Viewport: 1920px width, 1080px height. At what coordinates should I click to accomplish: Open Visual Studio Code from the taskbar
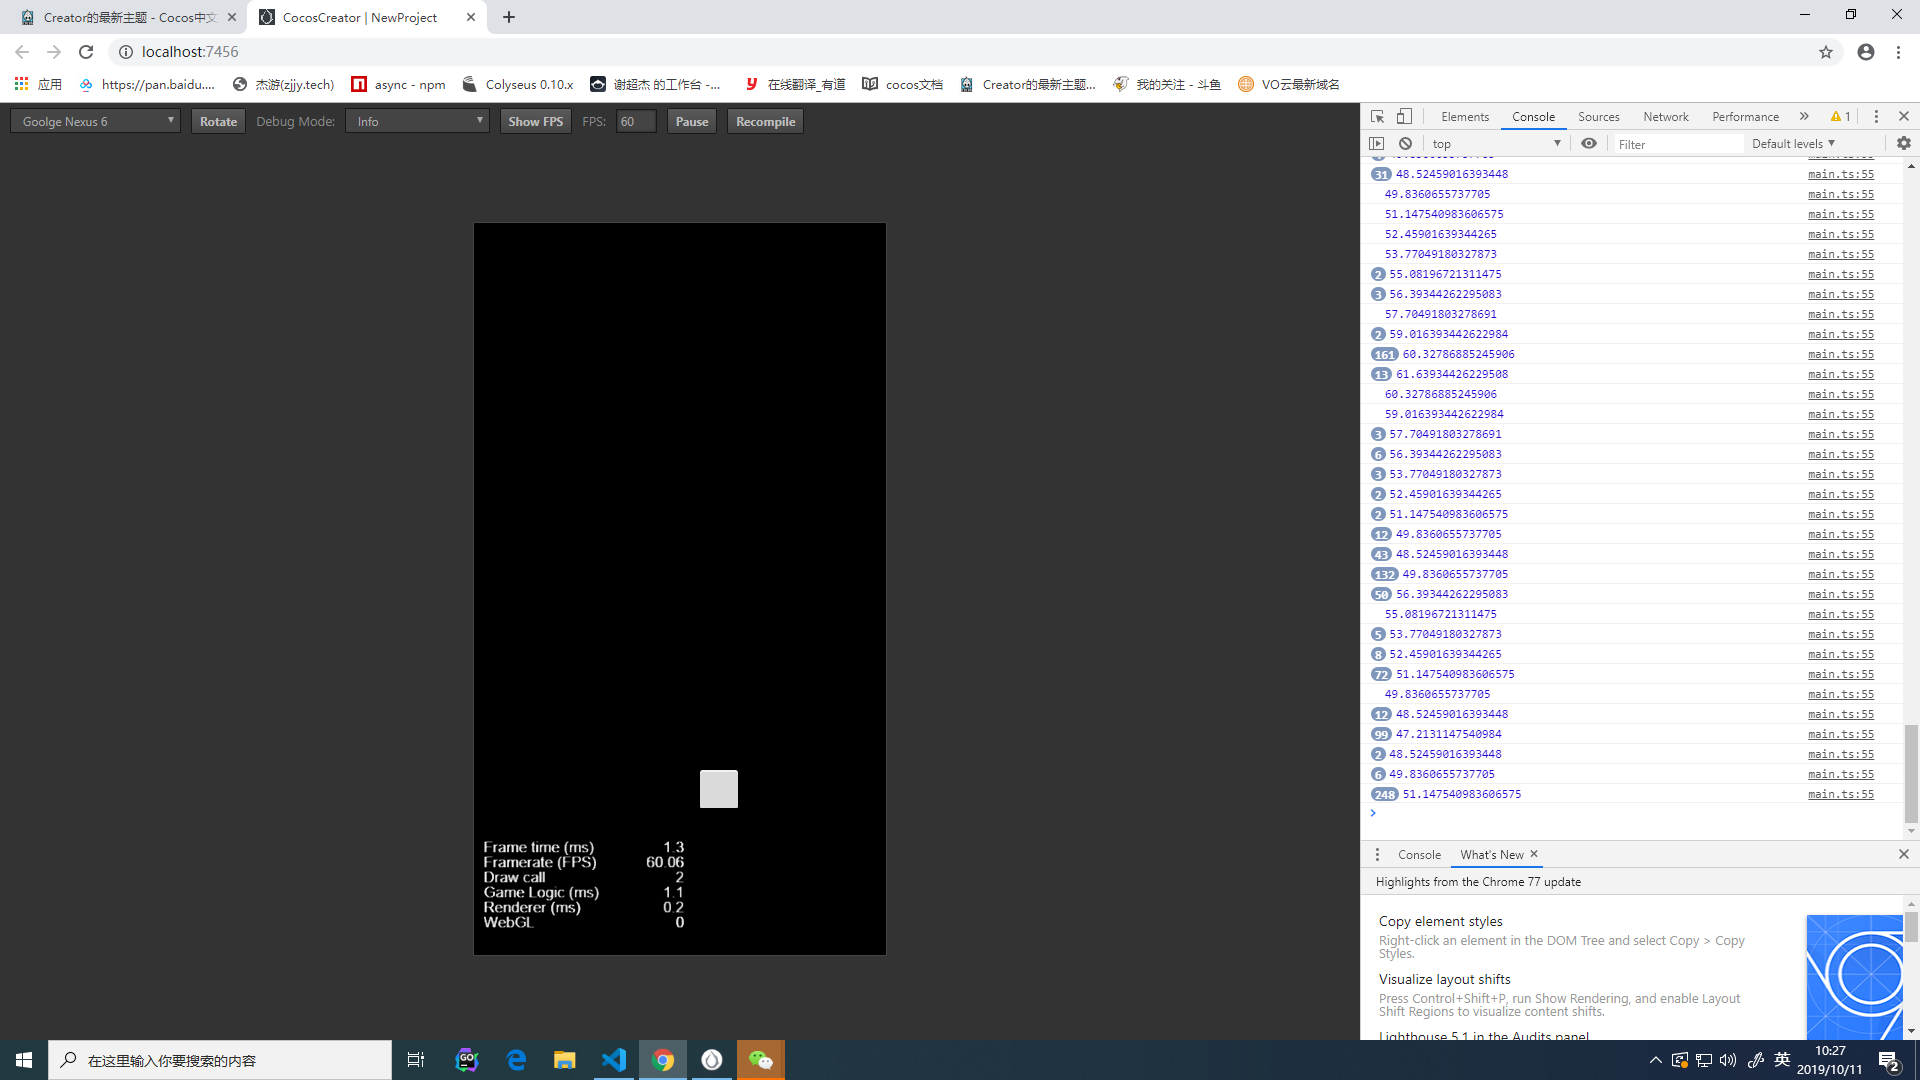614,1060
